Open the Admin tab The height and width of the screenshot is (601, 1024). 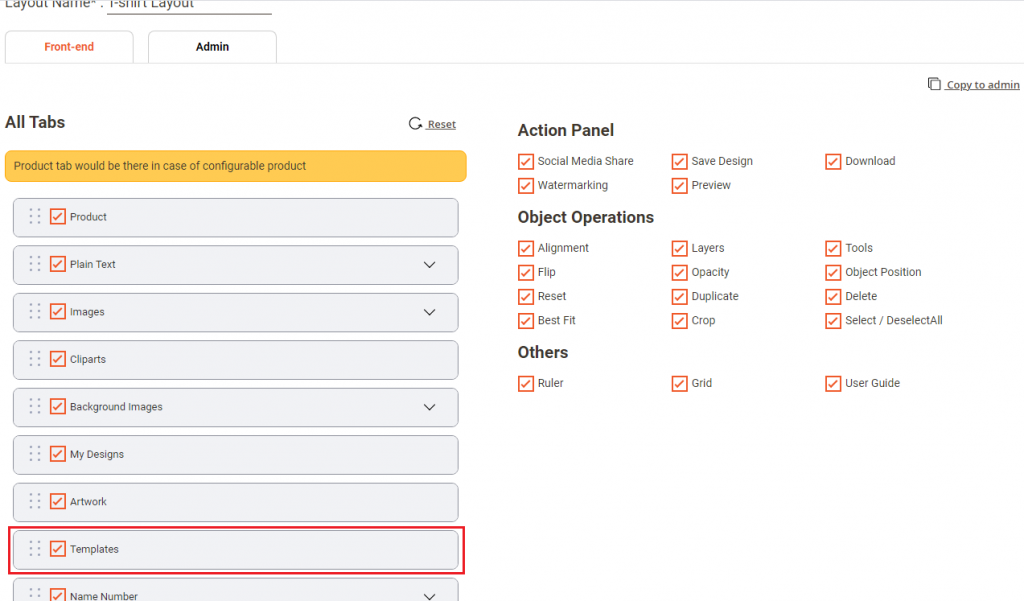tap(211, 46)
